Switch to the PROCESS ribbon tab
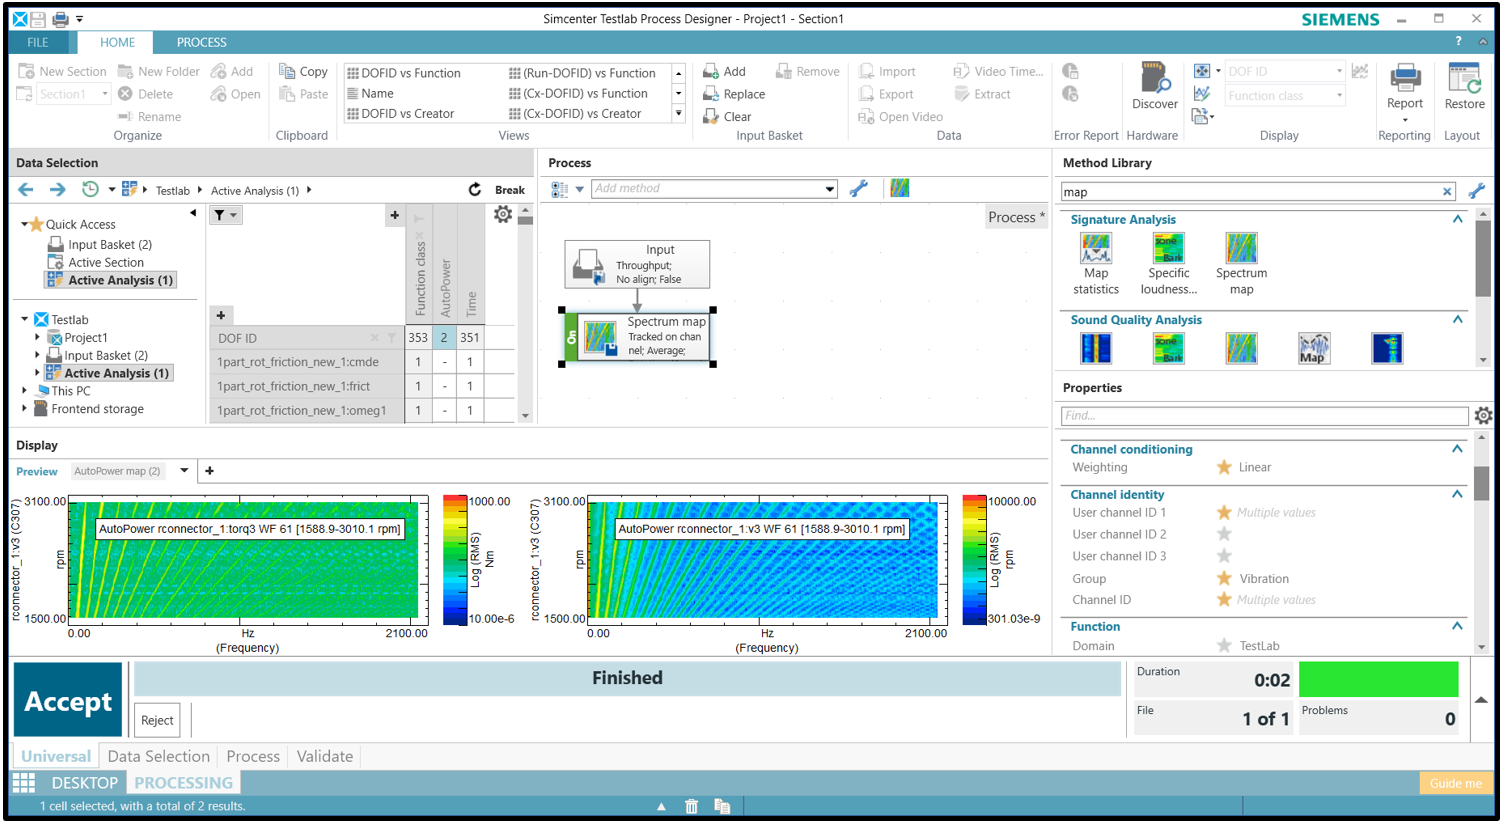Image resolution: width=1500 pixels, height=824 pixels. 201,42
